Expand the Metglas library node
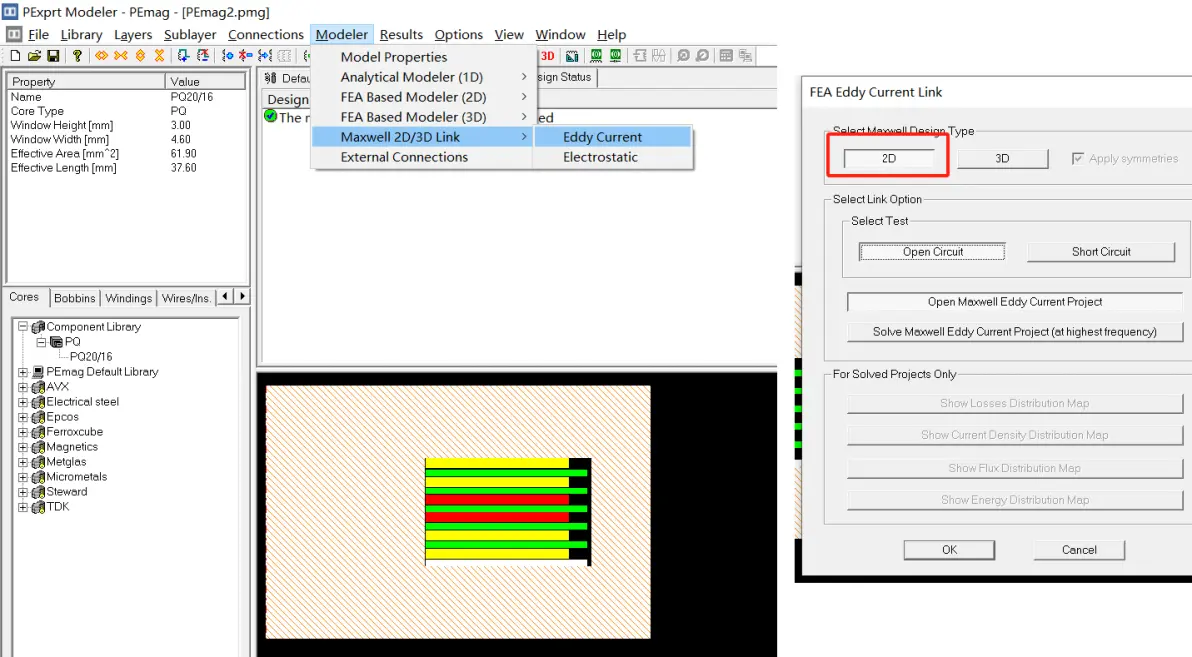Screen dimensions: 1192x657 [23, 462]
